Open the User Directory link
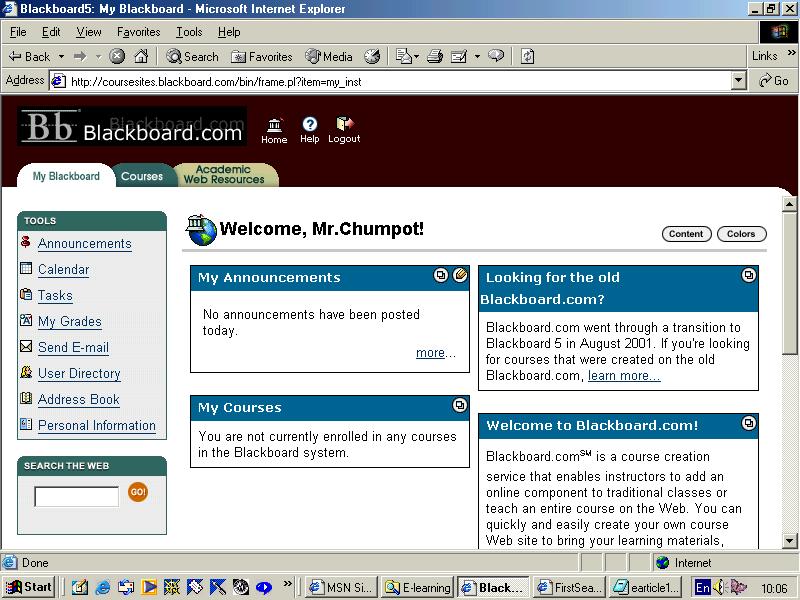The width and height of the screenshot is (800, 600). click(79, 373)
